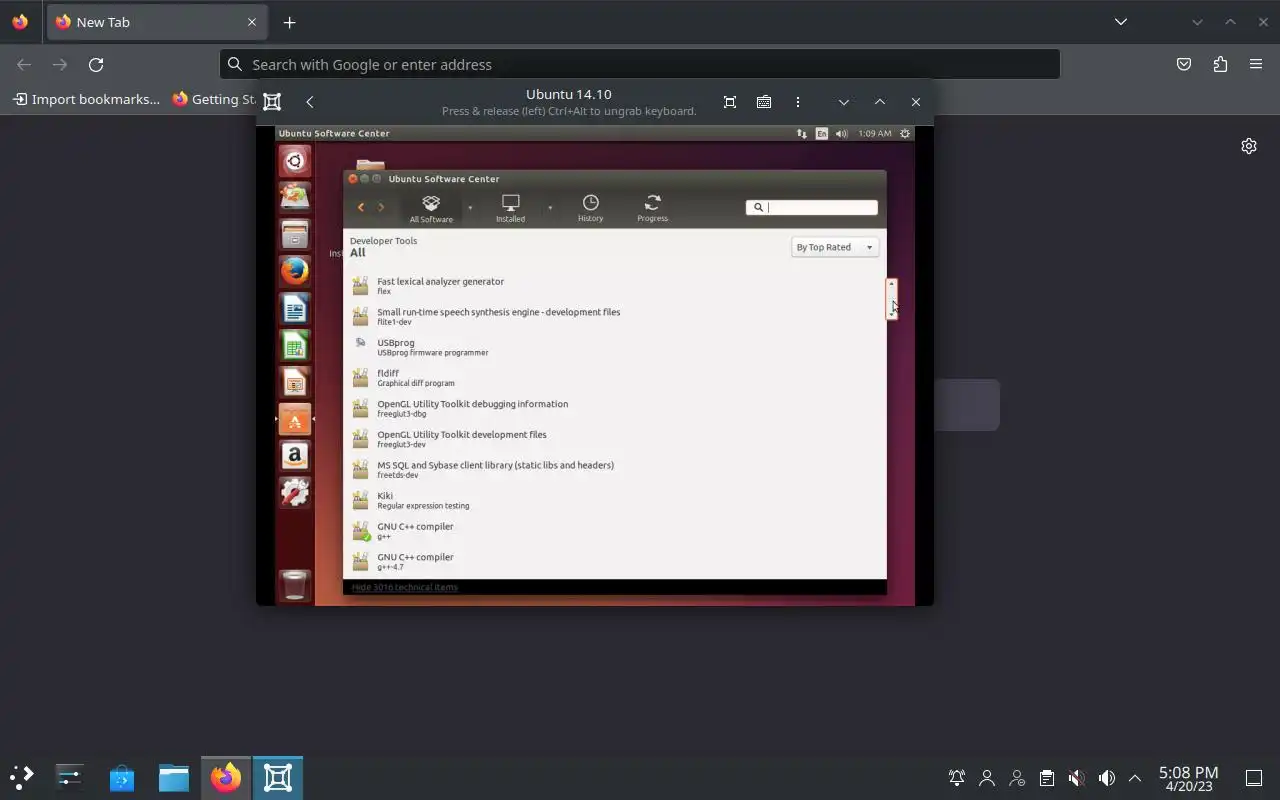The width and height of the screenshot is (1280, 800).
Task: Click the Software Center list scrollbar handle
Action: click(x=891, y=299)
